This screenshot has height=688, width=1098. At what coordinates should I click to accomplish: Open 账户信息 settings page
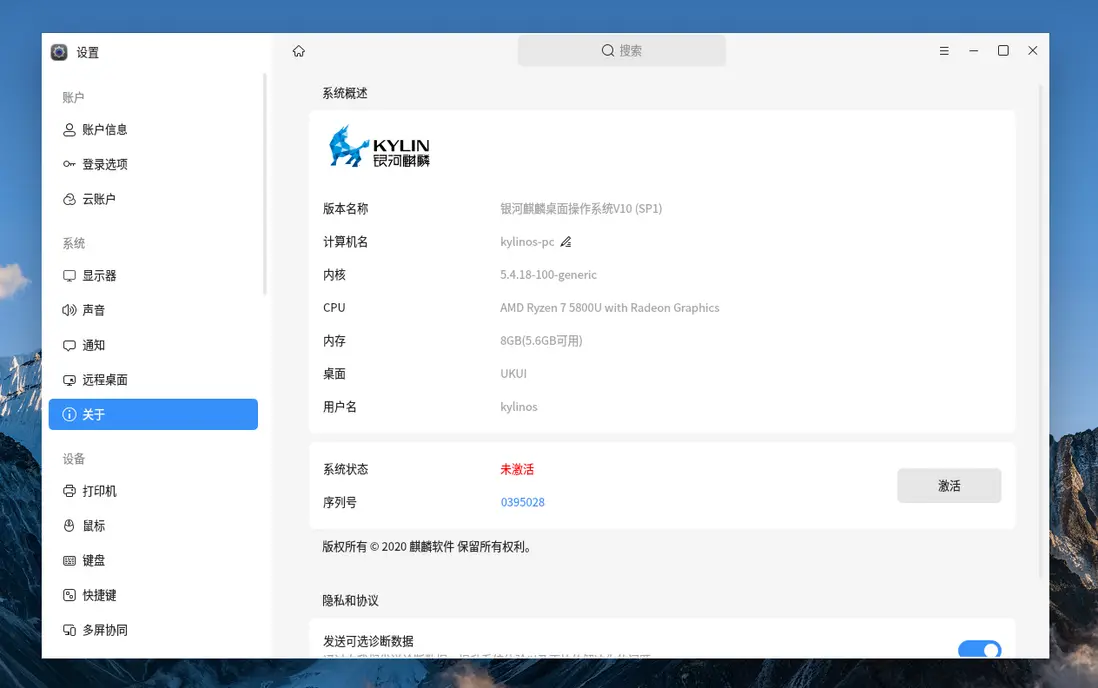pos(153,130)
